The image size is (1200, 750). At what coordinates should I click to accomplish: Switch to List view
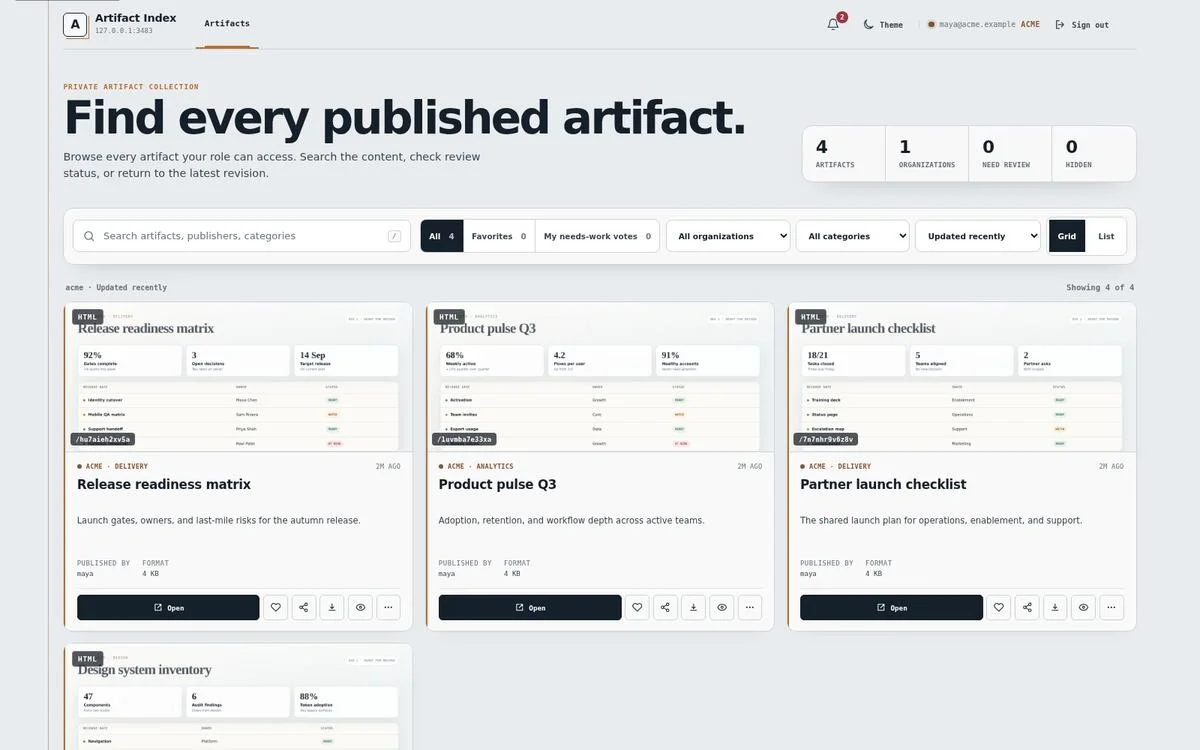(x=1106, y=236)
